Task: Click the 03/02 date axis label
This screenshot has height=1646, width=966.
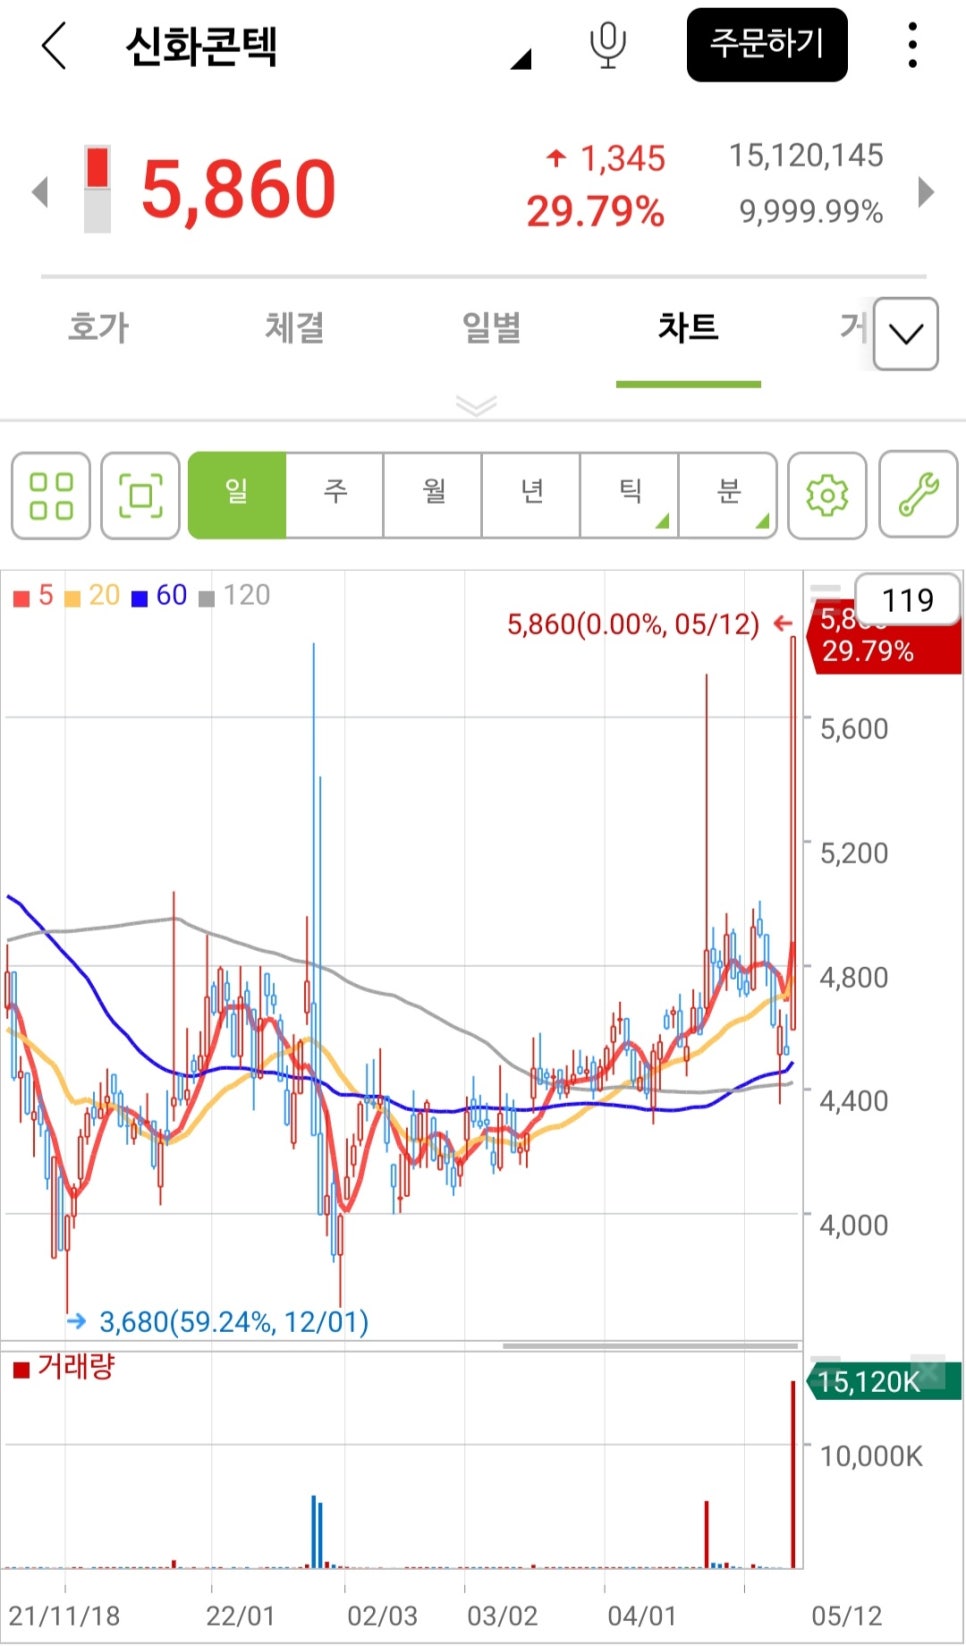Action: (502, 1616)
